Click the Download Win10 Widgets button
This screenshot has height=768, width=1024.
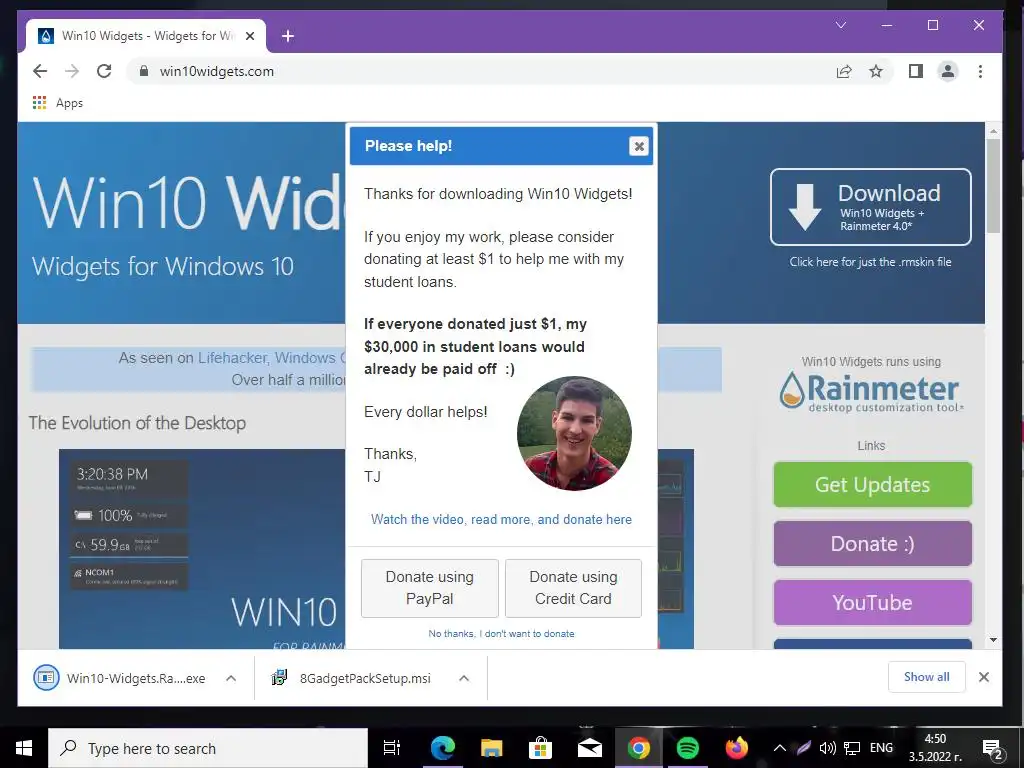coord(871,207)
